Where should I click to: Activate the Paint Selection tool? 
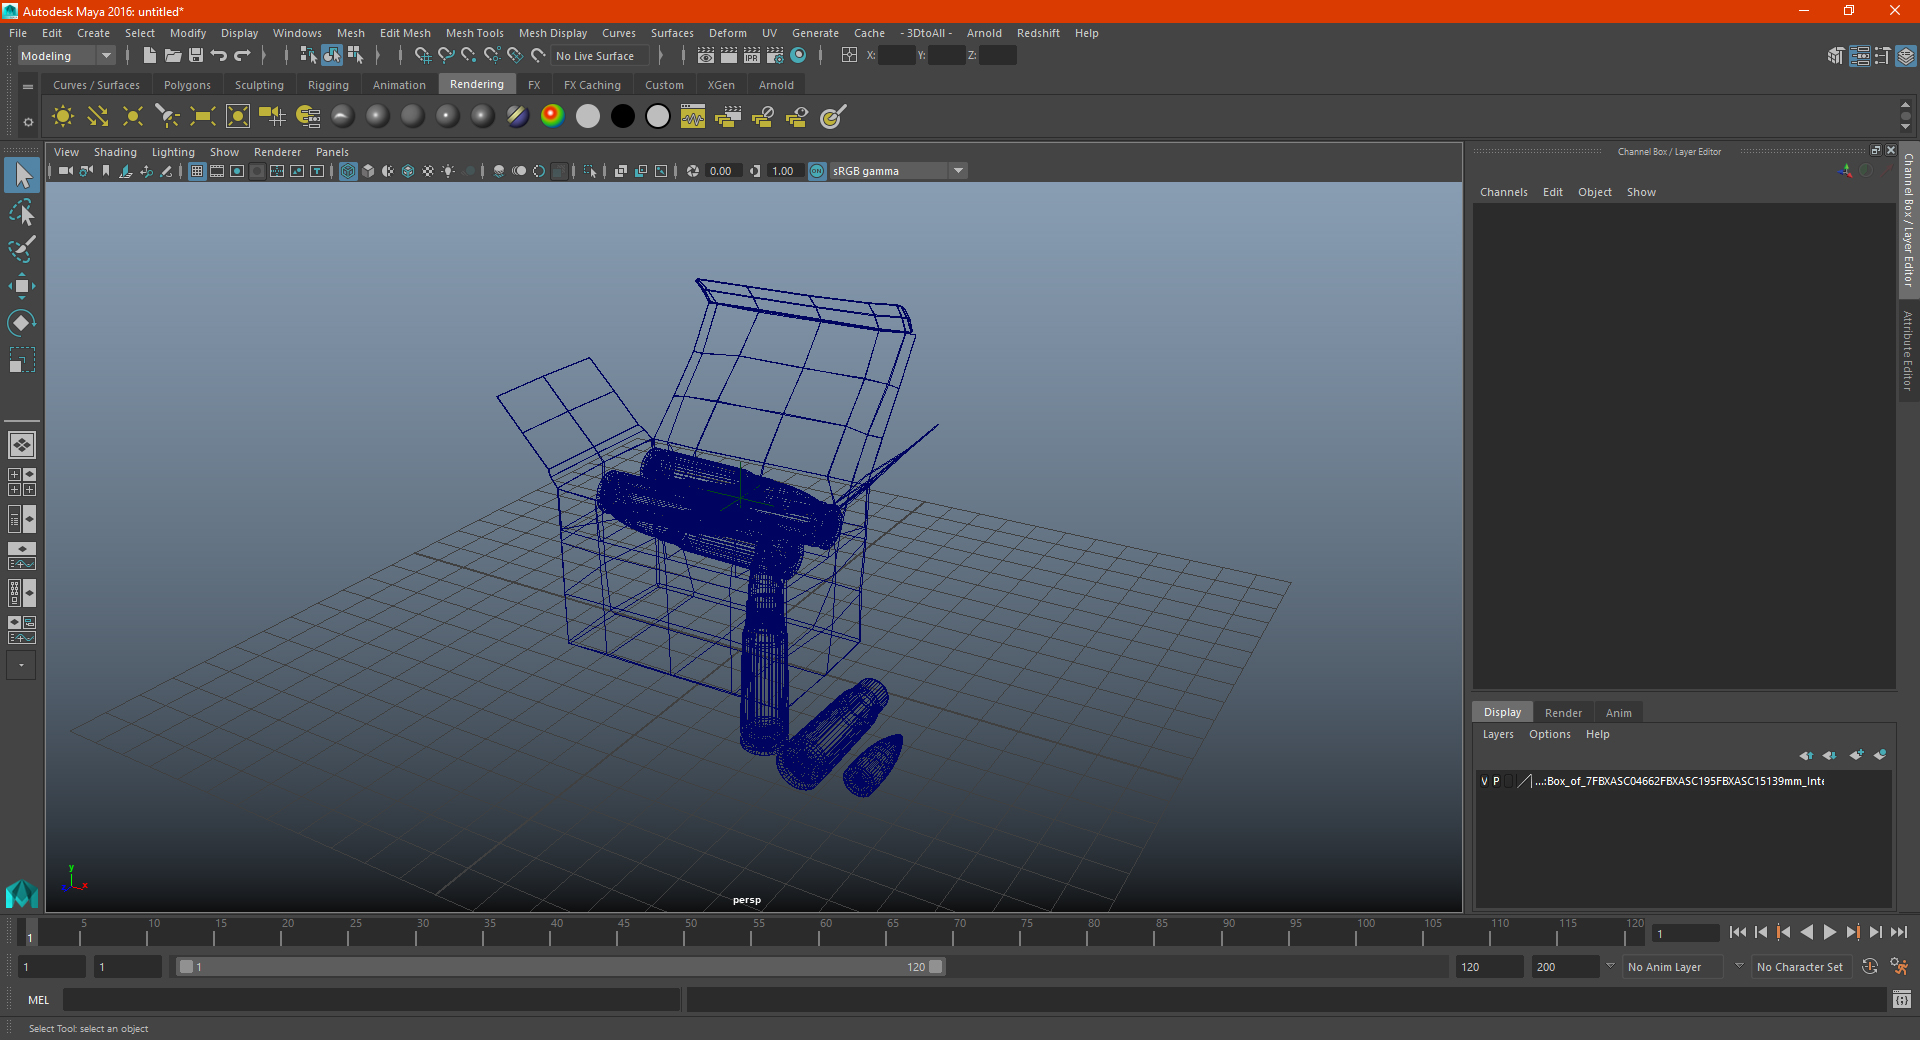[21, 249]
